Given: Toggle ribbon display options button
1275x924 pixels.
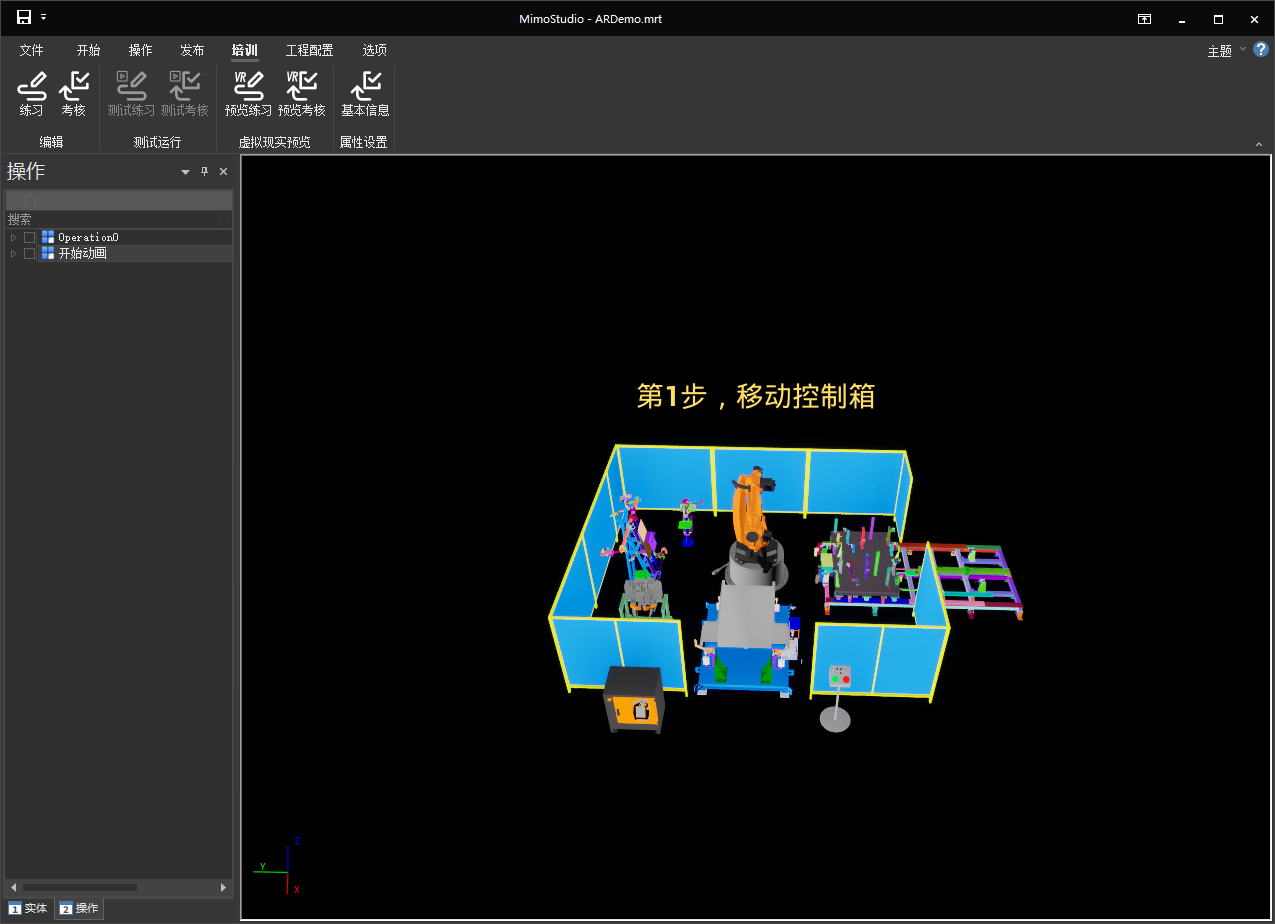Looking at the screenshot, I should click(1144, 19).
